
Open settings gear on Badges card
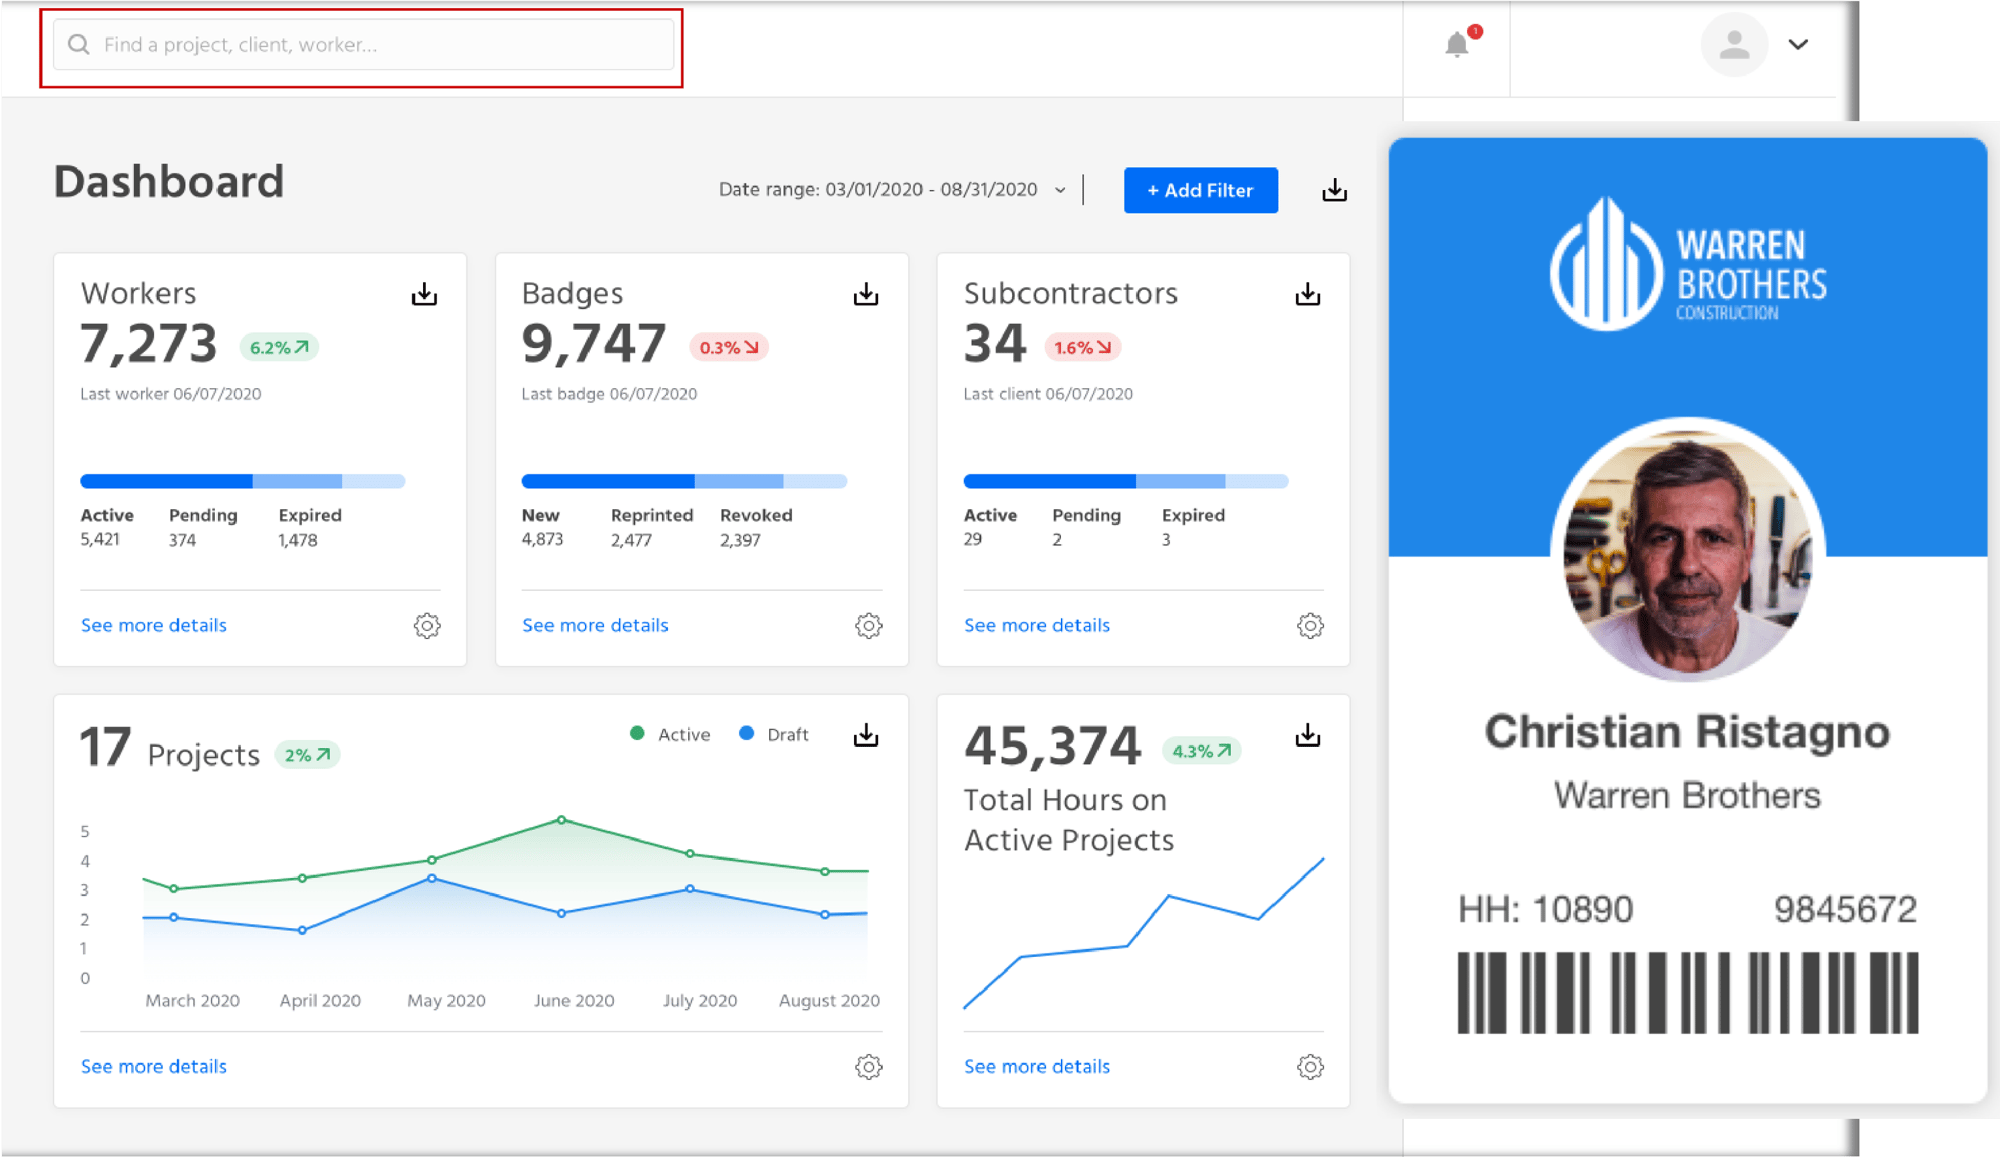point(869,625)
